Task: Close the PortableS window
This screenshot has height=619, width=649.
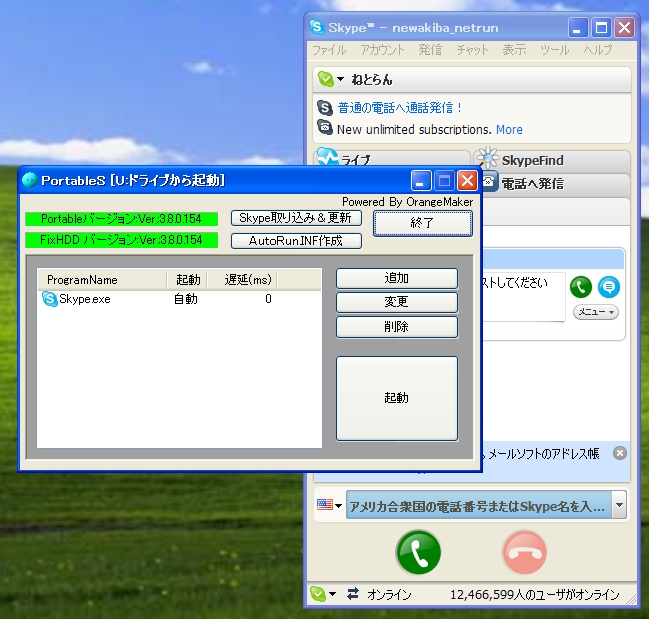Action: coord(467,181)
